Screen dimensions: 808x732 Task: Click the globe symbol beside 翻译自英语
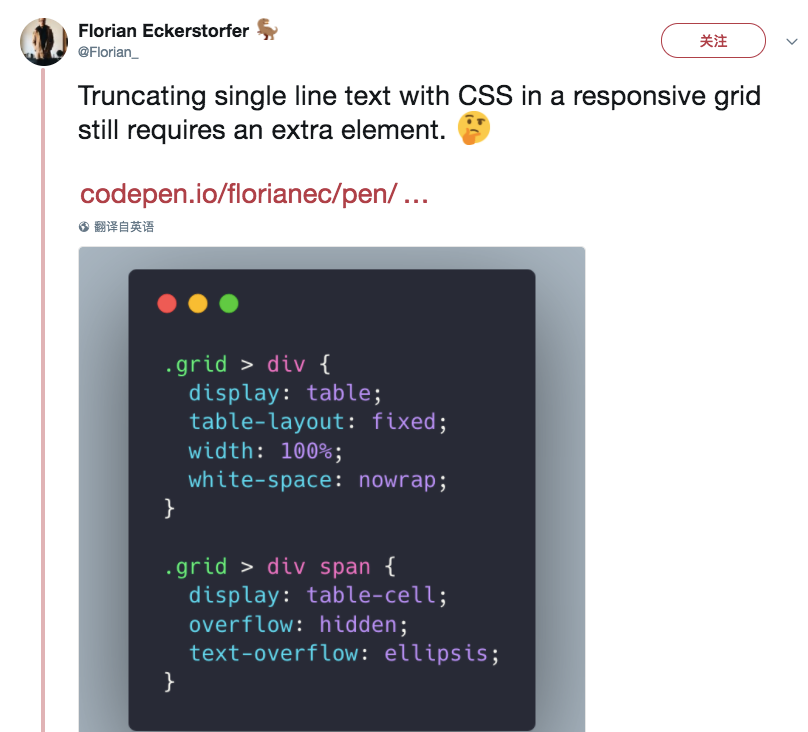coord(82,226)
